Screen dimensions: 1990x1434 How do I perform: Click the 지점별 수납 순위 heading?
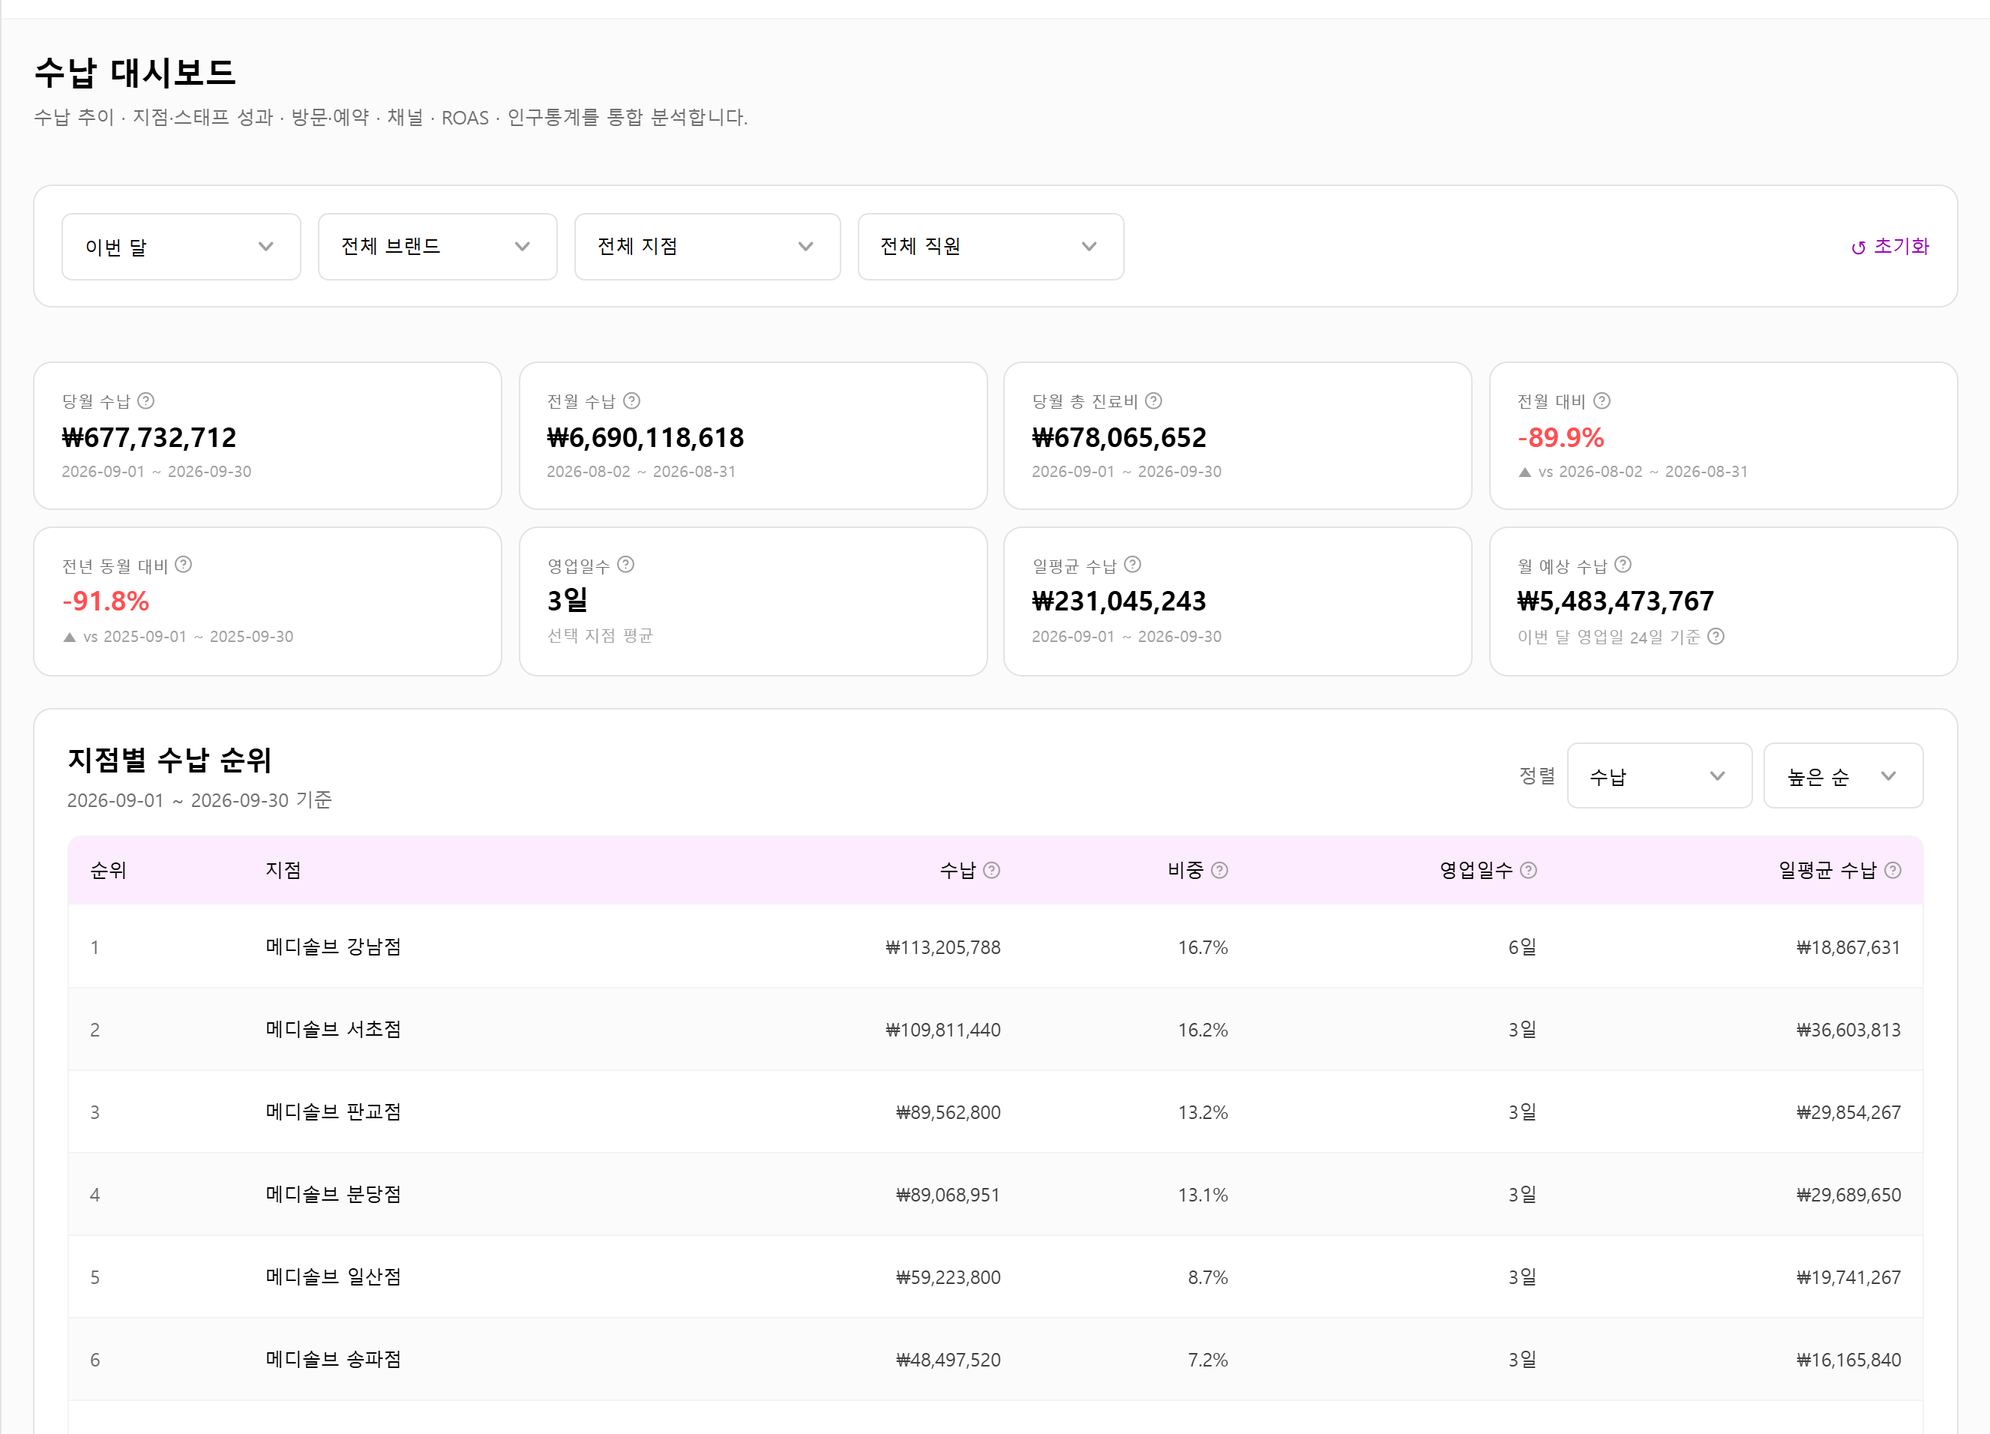coord(169,761)
